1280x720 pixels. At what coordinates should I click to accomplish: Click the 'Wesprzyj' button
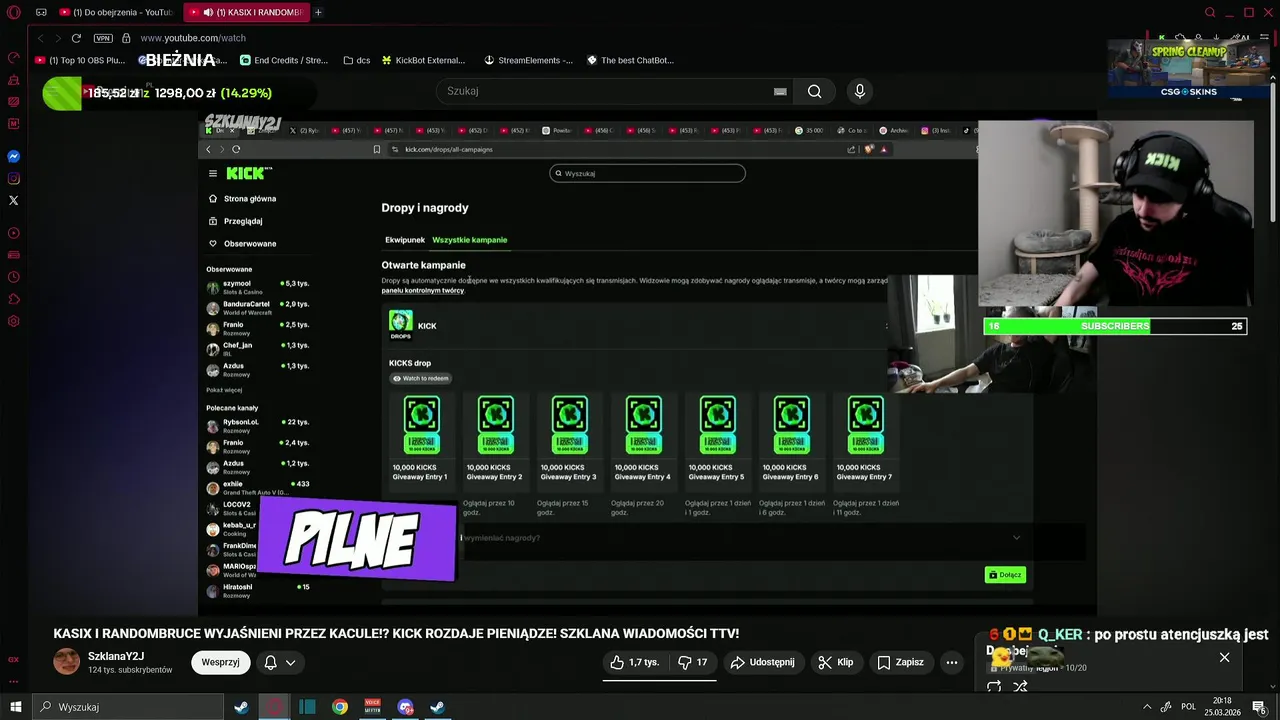tap(220, 662)
